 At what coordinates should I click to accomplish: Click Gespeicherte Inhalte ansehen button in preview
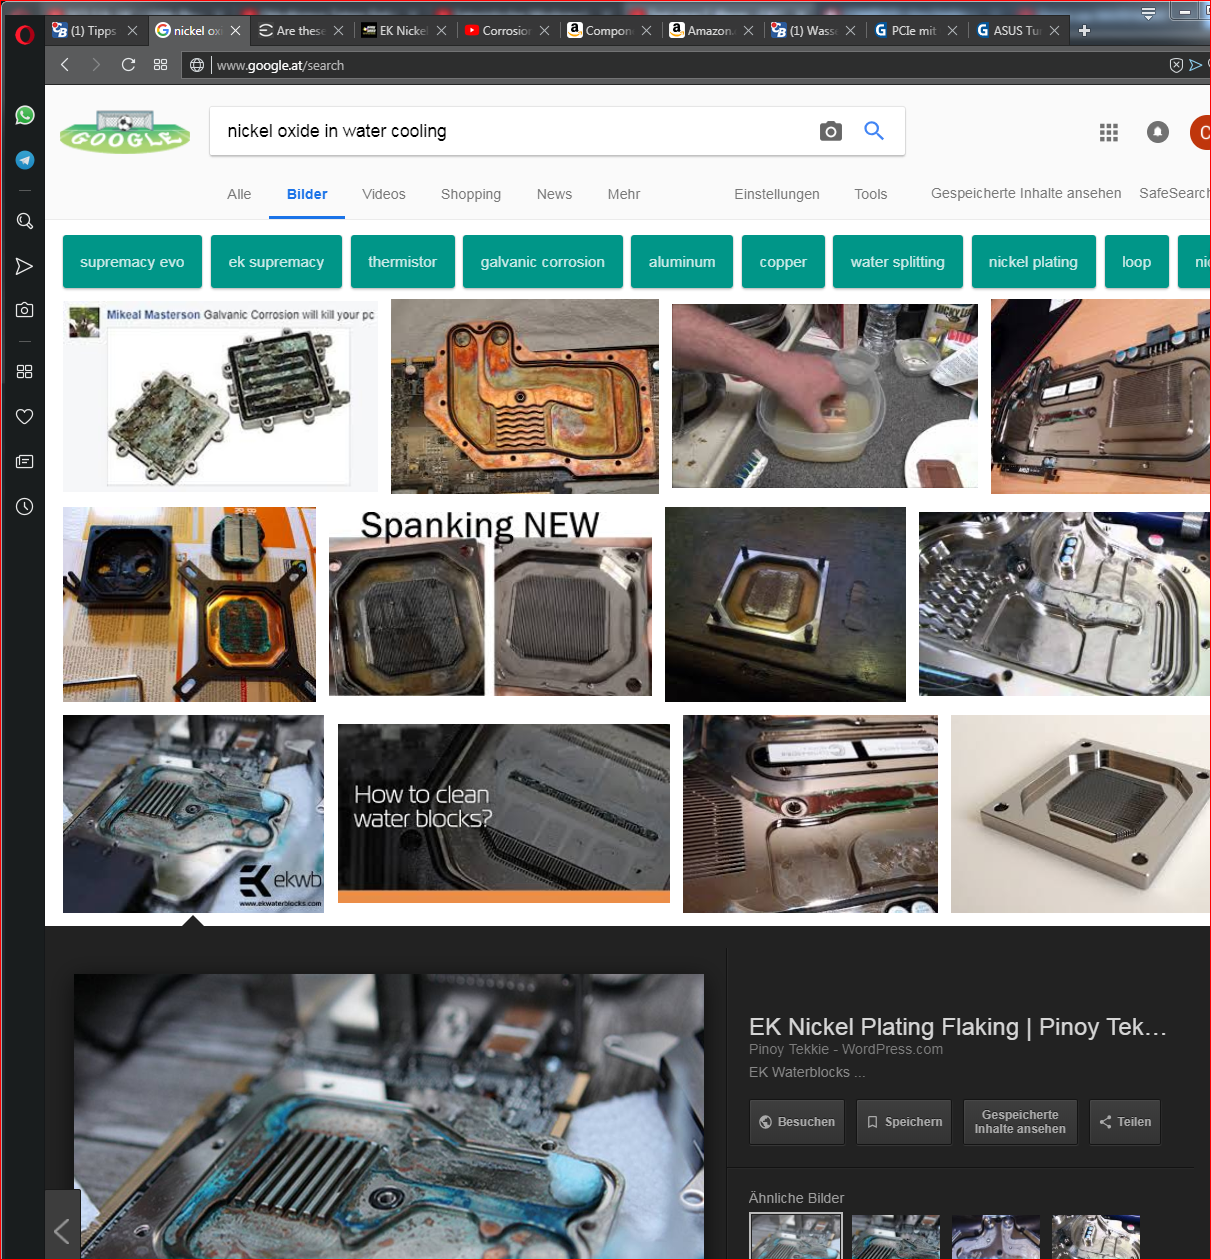pos(1020,1122)
